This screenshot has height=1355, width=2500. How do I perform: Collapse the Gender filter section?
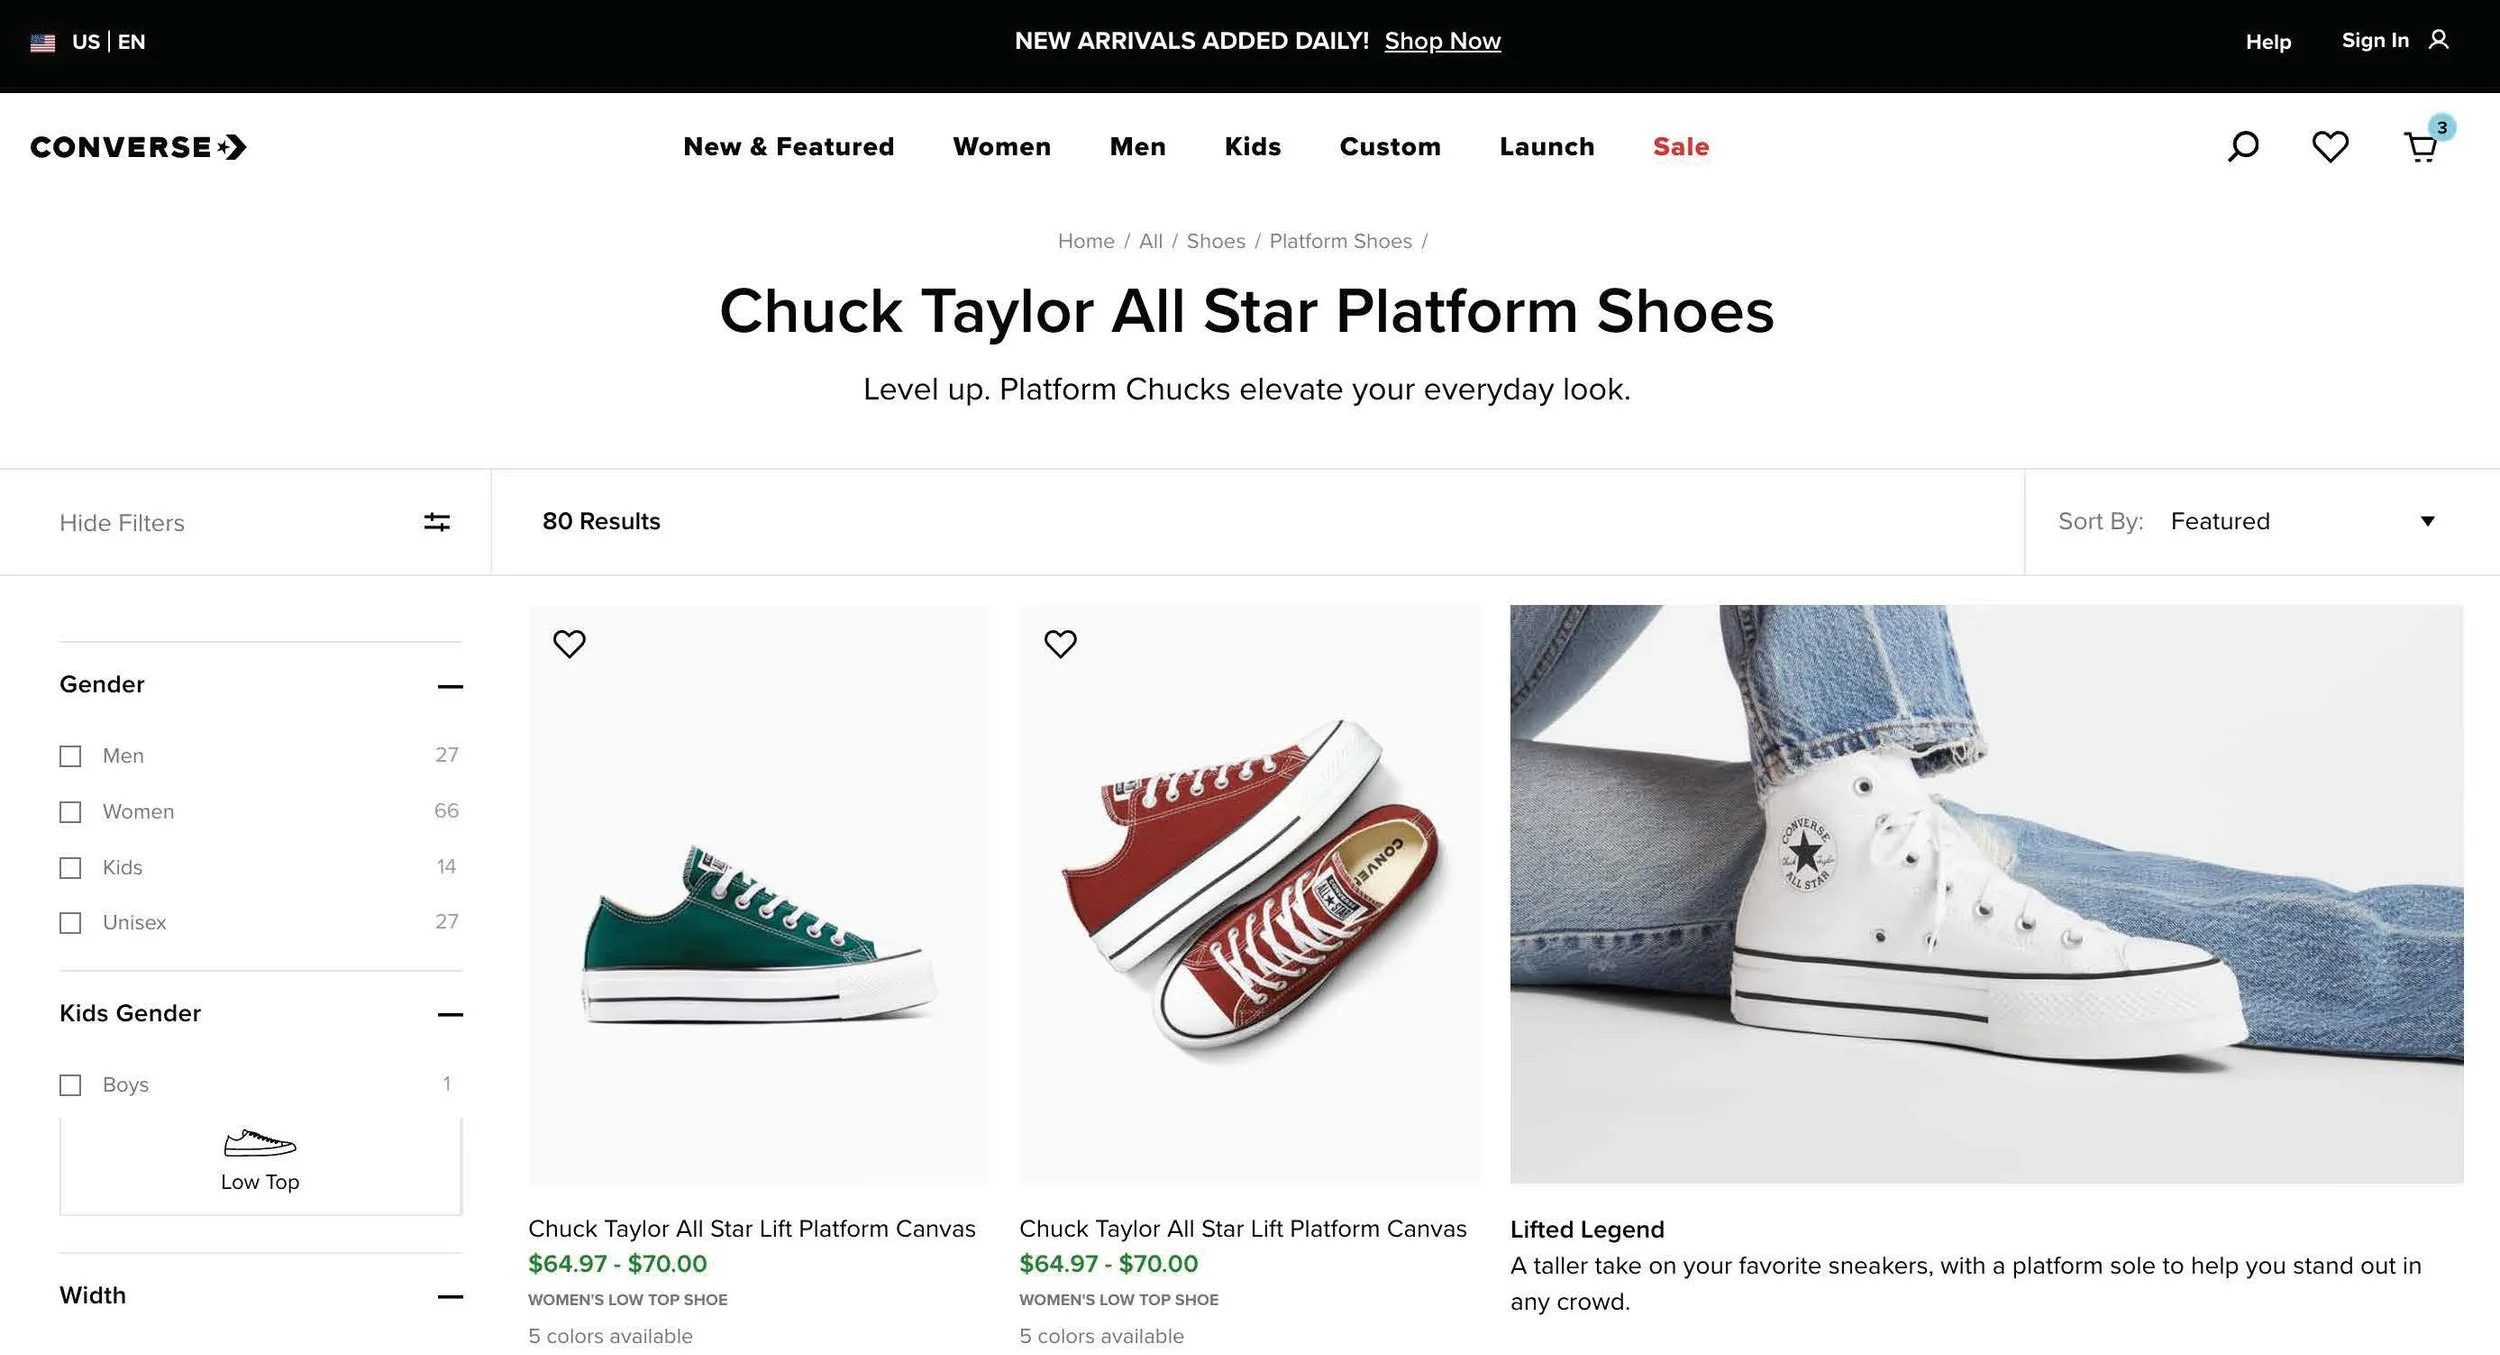pos(450,686)
